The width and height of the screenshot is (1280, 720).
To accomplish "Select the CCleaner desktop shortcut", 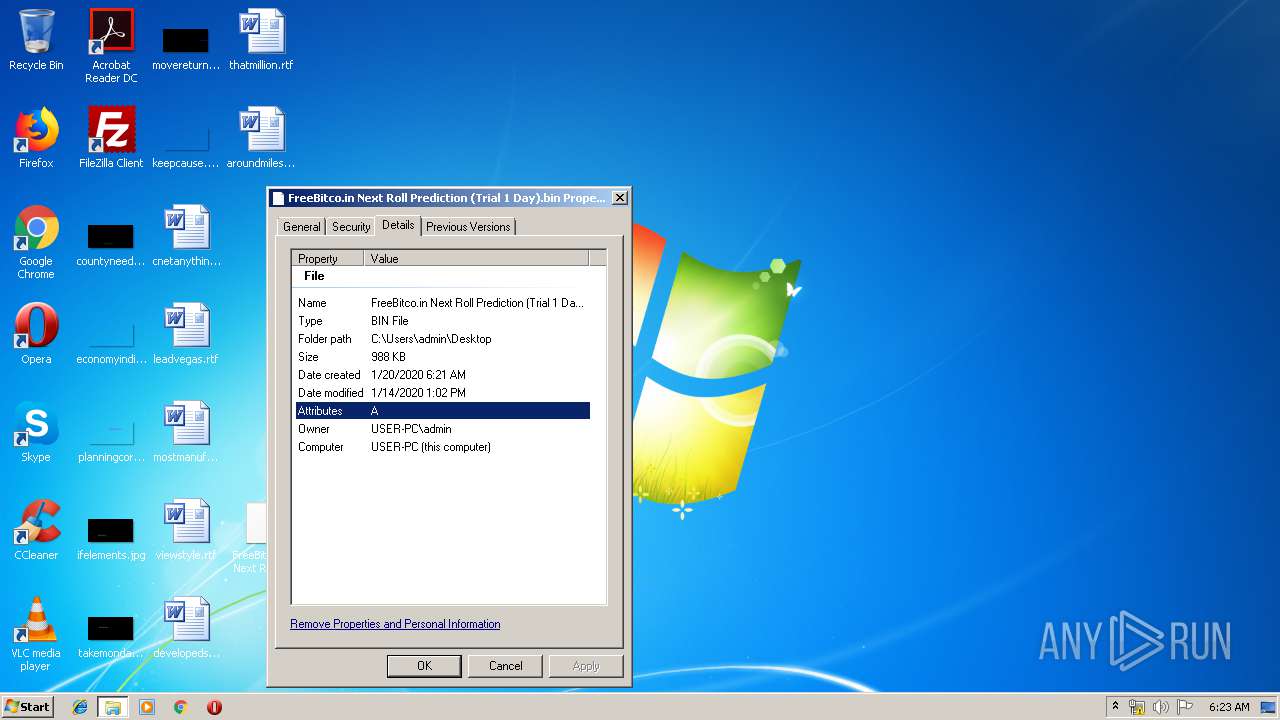I will [36, 530].
